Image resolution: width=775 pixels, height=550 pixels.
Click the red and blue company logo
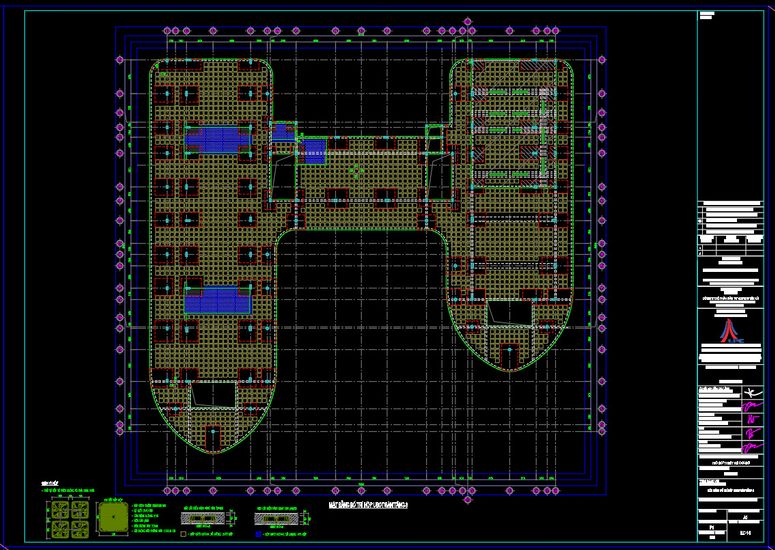(730, 331)
